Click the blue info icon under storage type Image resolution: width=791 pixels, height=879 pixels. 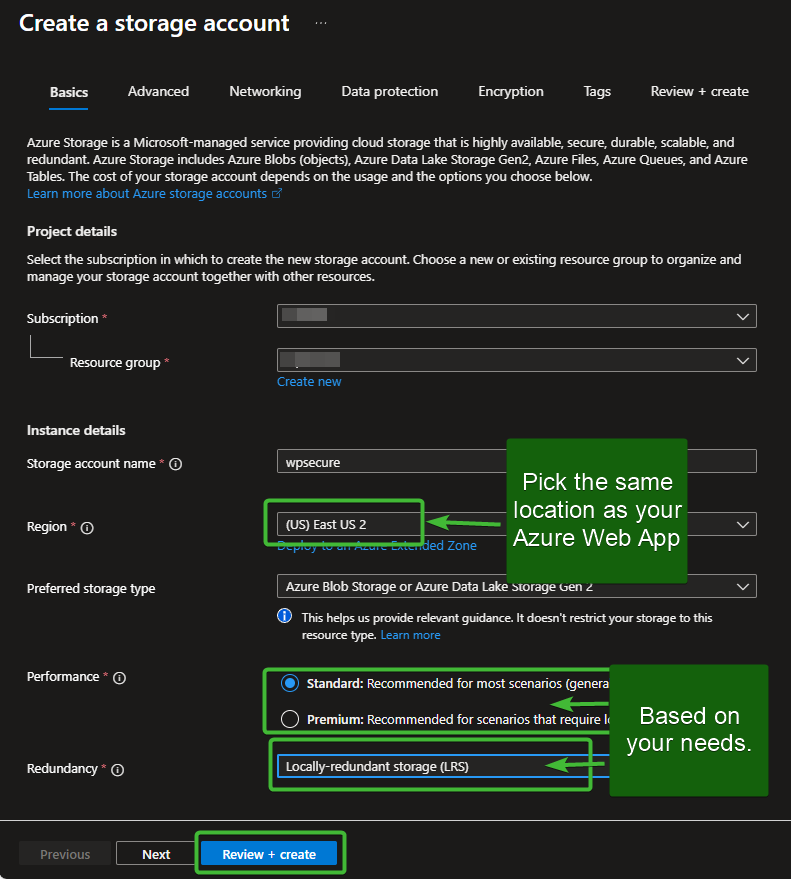285,617
